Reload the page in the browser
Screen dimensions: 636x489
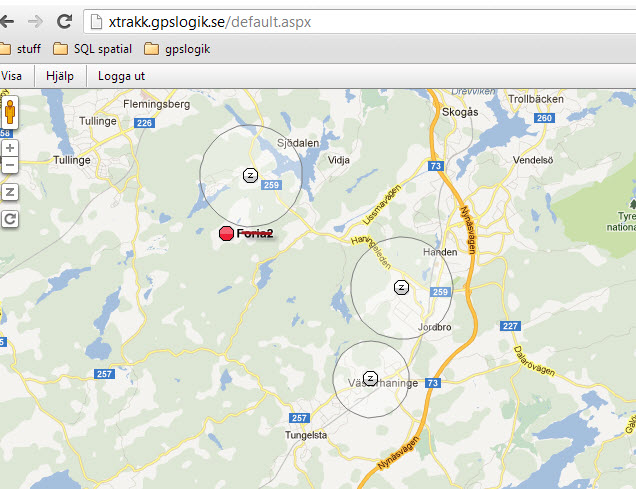[64, 21]
